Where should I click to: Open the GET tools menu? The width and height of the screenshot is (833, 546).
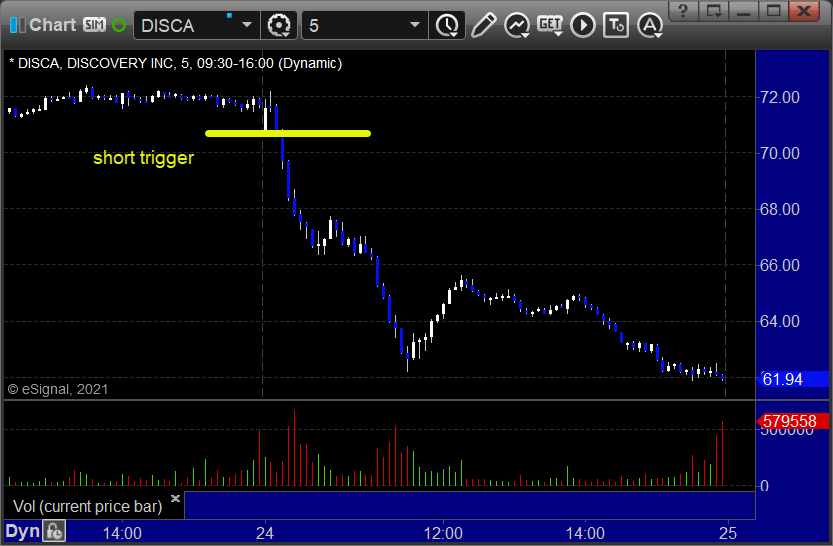click(550, 25)
